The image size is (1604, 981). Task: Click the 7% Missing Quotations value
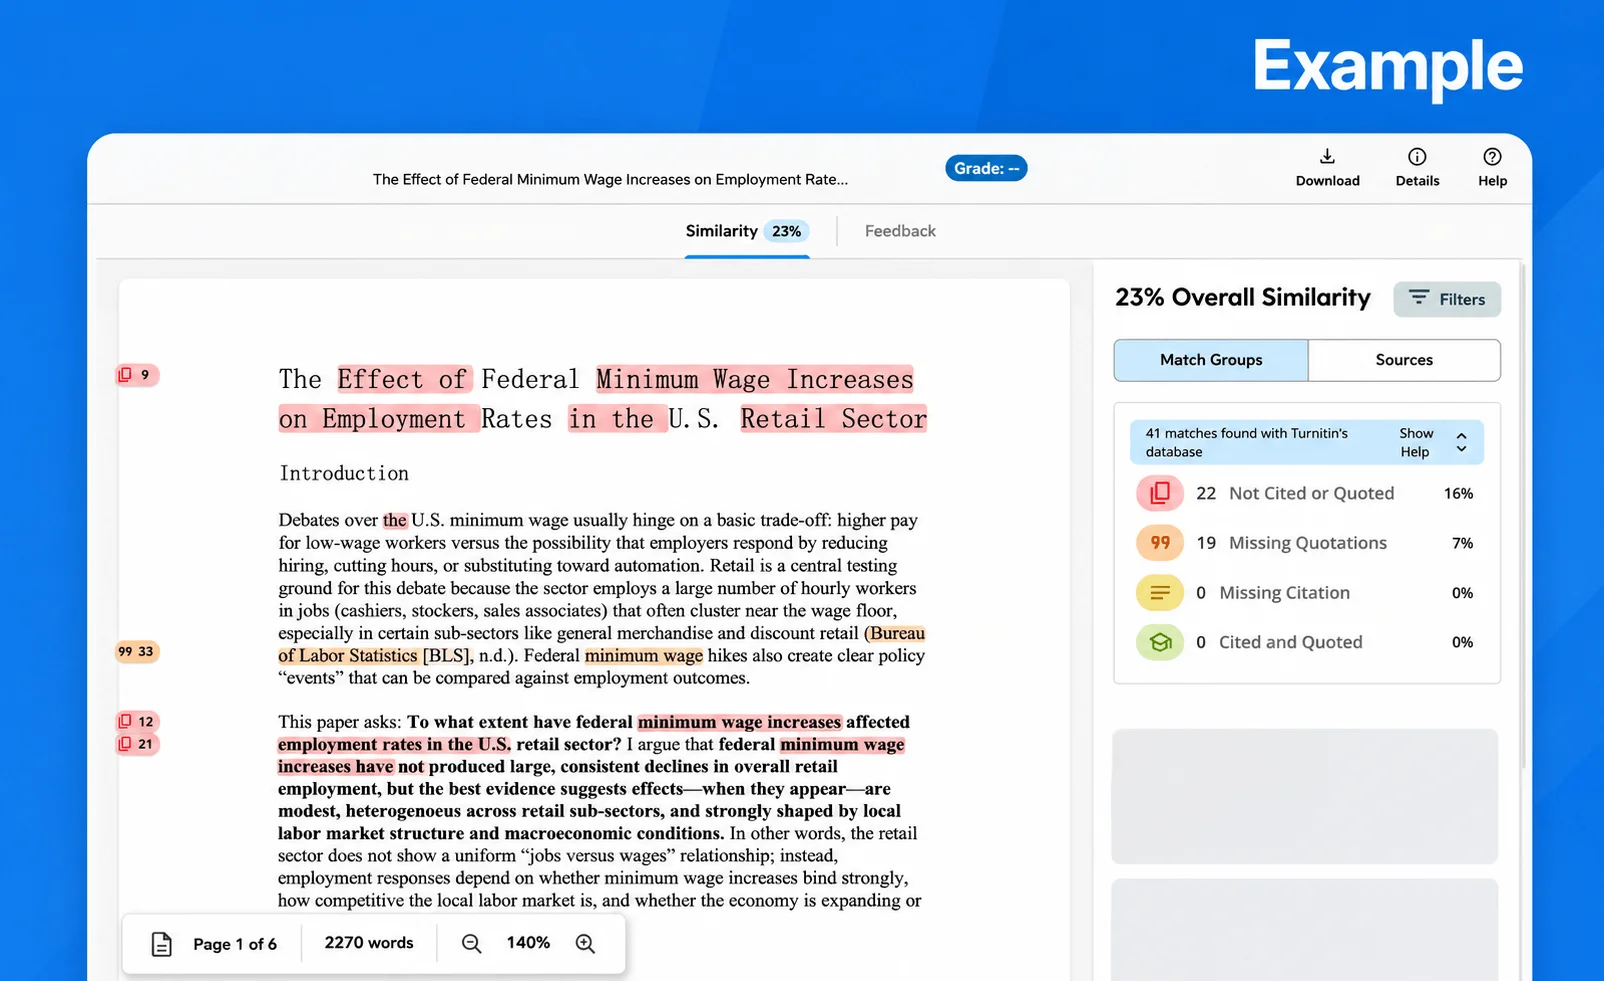click(1462, 543)
